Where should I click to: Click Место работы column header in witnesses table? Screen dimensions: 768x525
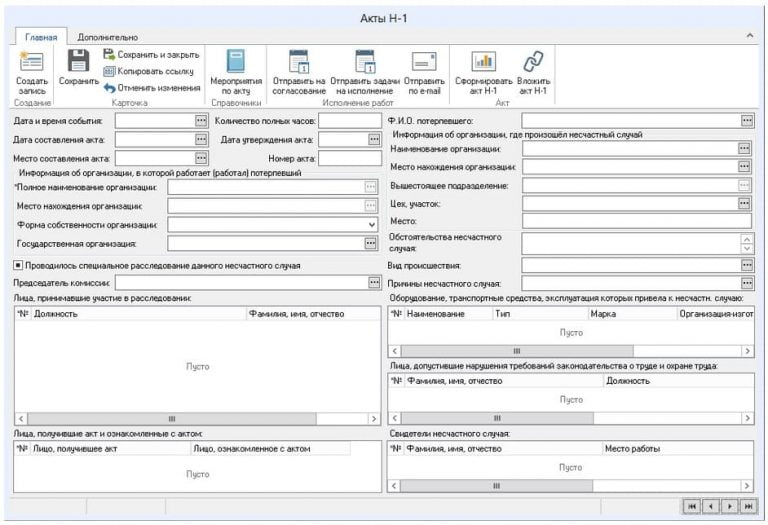click(677, 449)
